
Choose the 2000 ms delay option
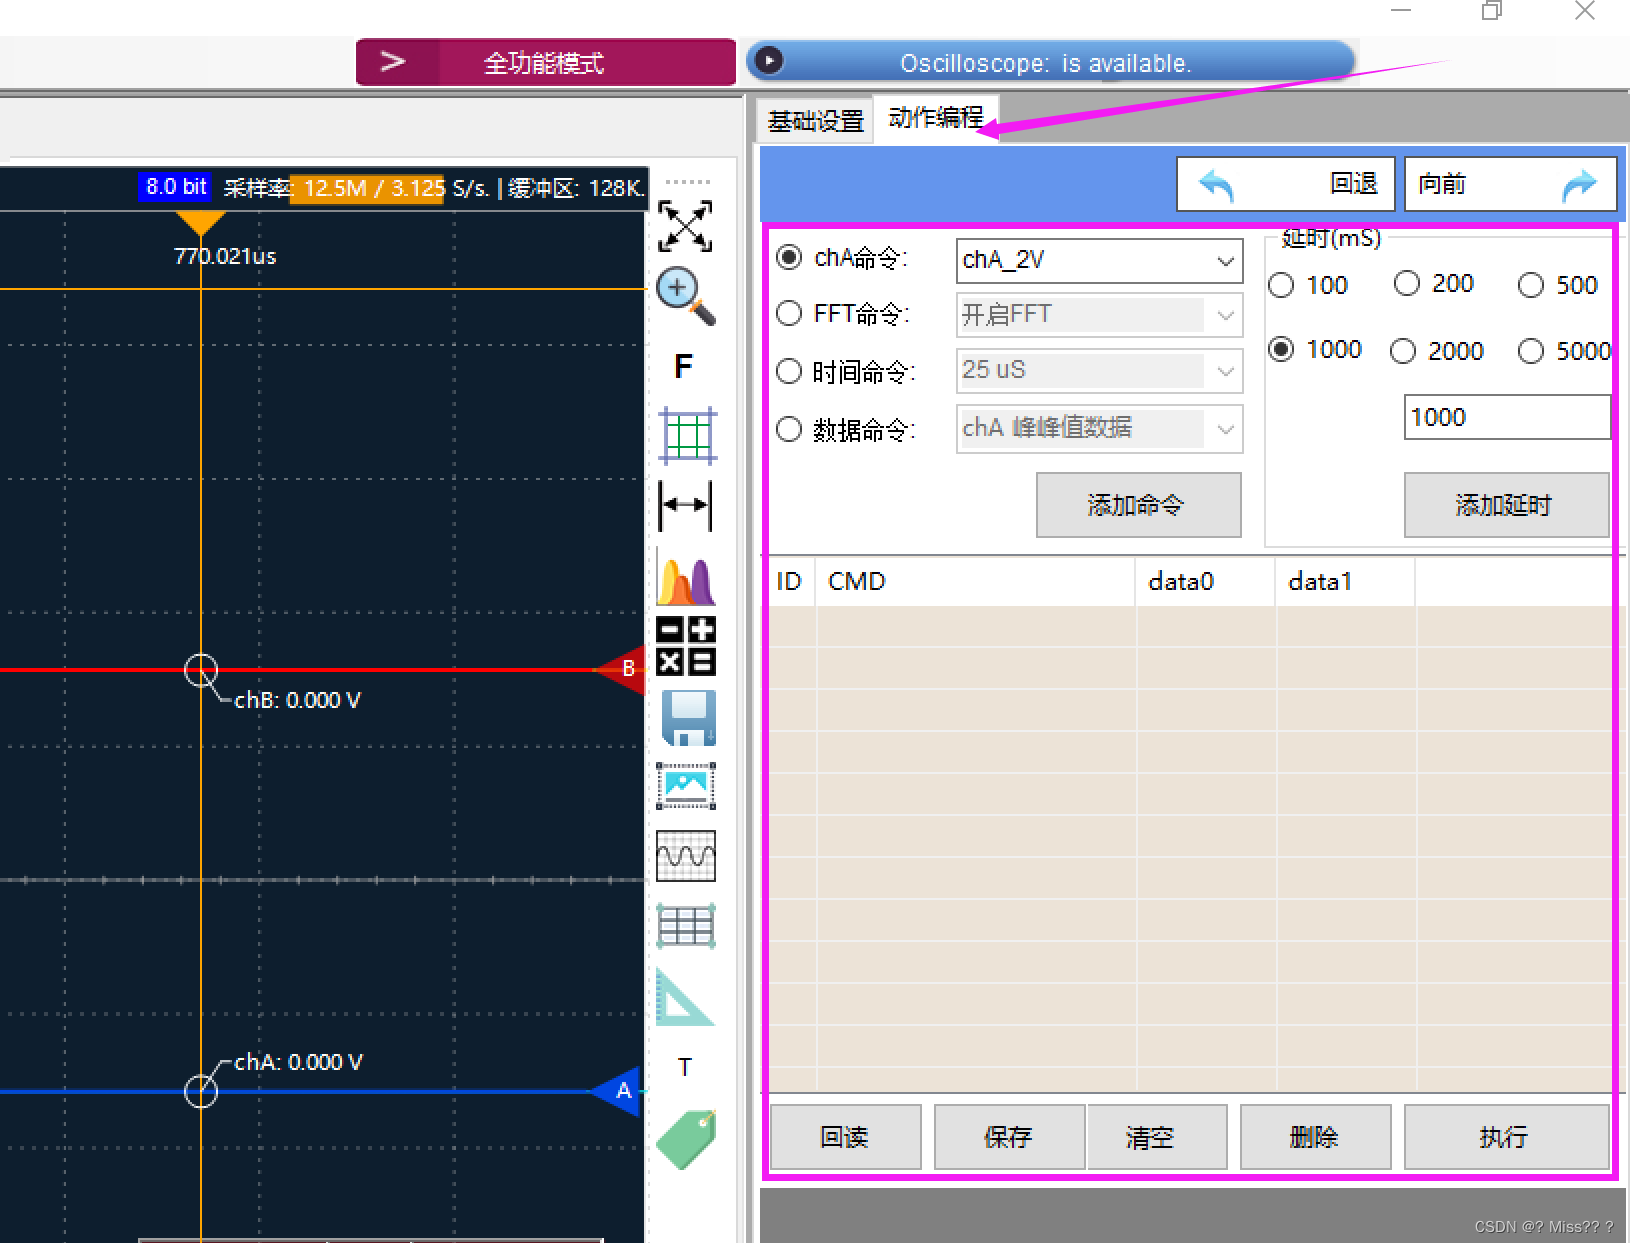click(x=1403, y=351)
